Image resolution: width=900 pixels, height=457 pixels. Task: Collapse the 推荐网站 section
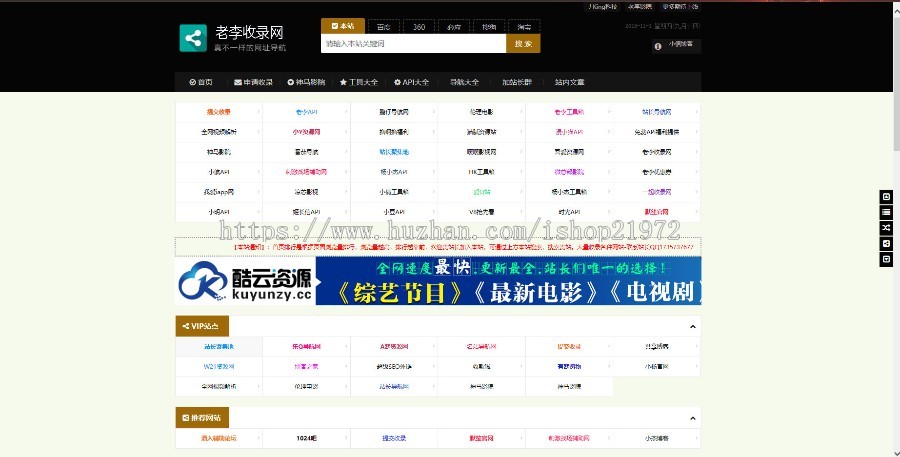click(693, 419)
